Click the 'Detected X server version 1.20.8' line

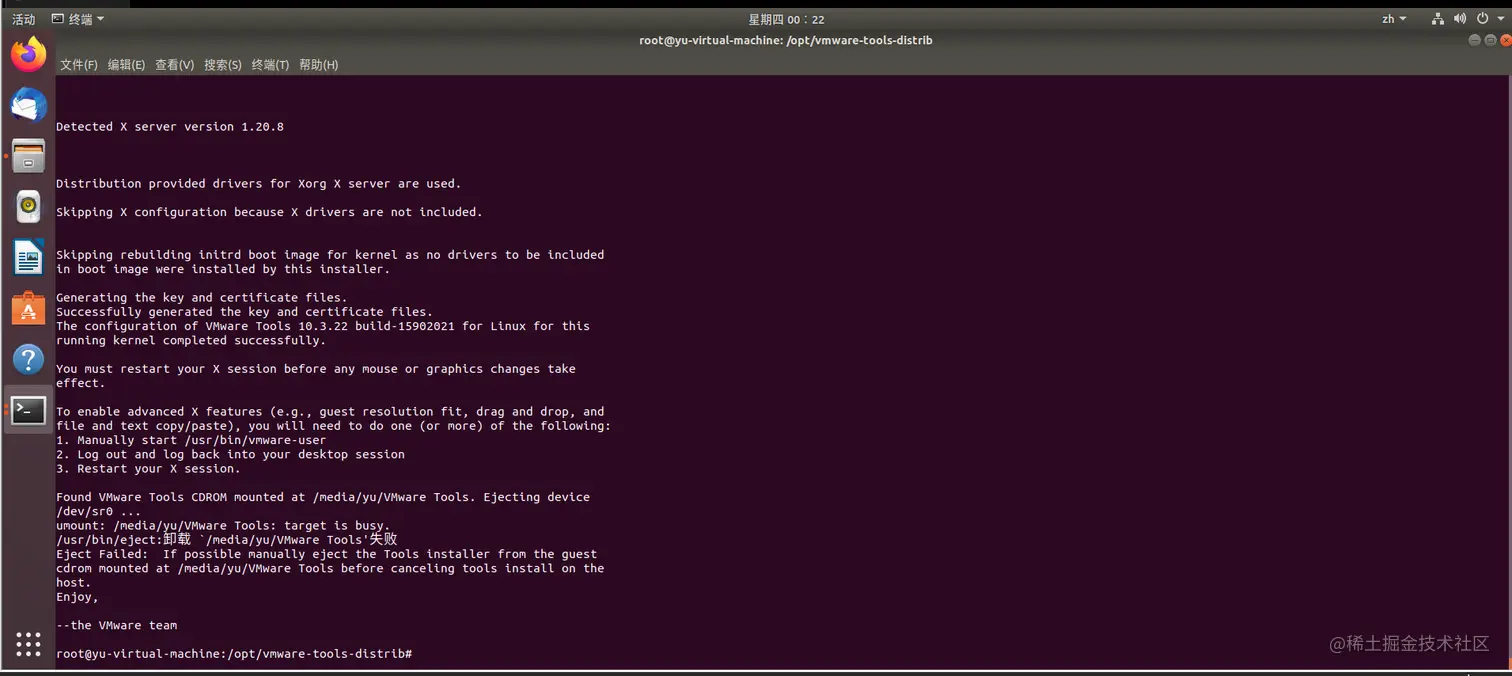[x=170, y=127]
